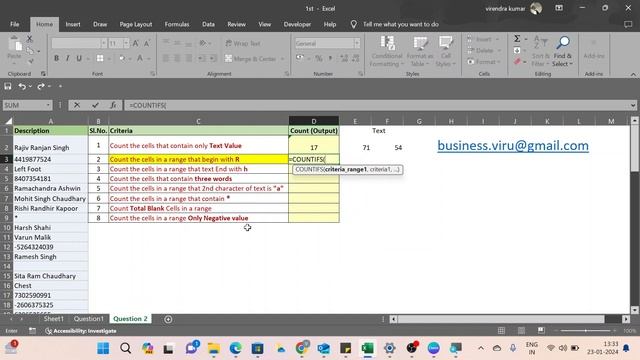Switch to the Insert ribbon tab
The image size is (640, 360).
[73, 24]
